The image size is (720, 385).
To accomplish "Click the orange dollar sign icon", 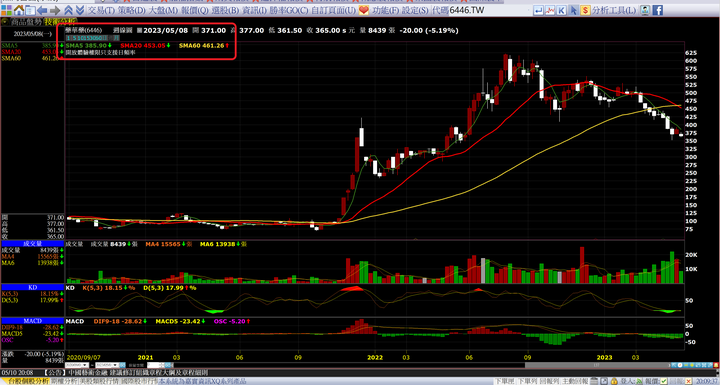I will point(585,10).
